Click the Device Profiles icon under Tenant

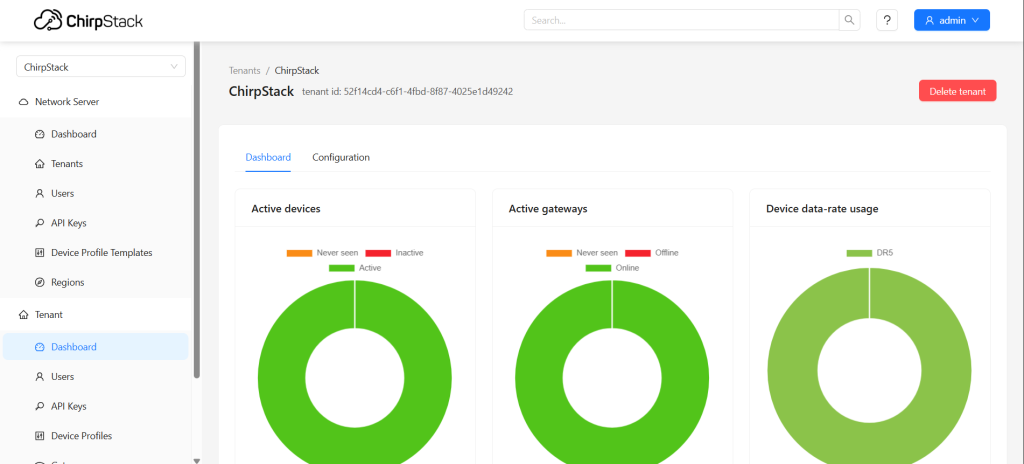point(40,436)
